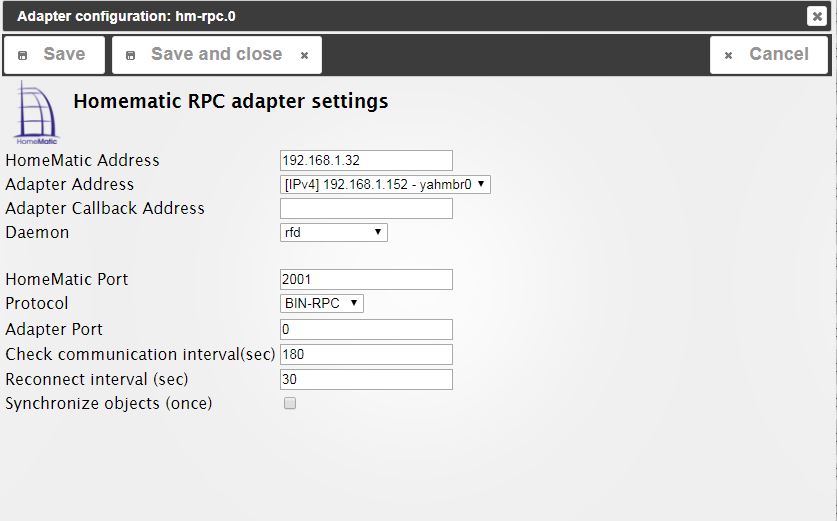Viewport: 837px width, 521px height.
Task: Open the Protocol dropdown showing BIN-RPC
Action: (322, 303)
